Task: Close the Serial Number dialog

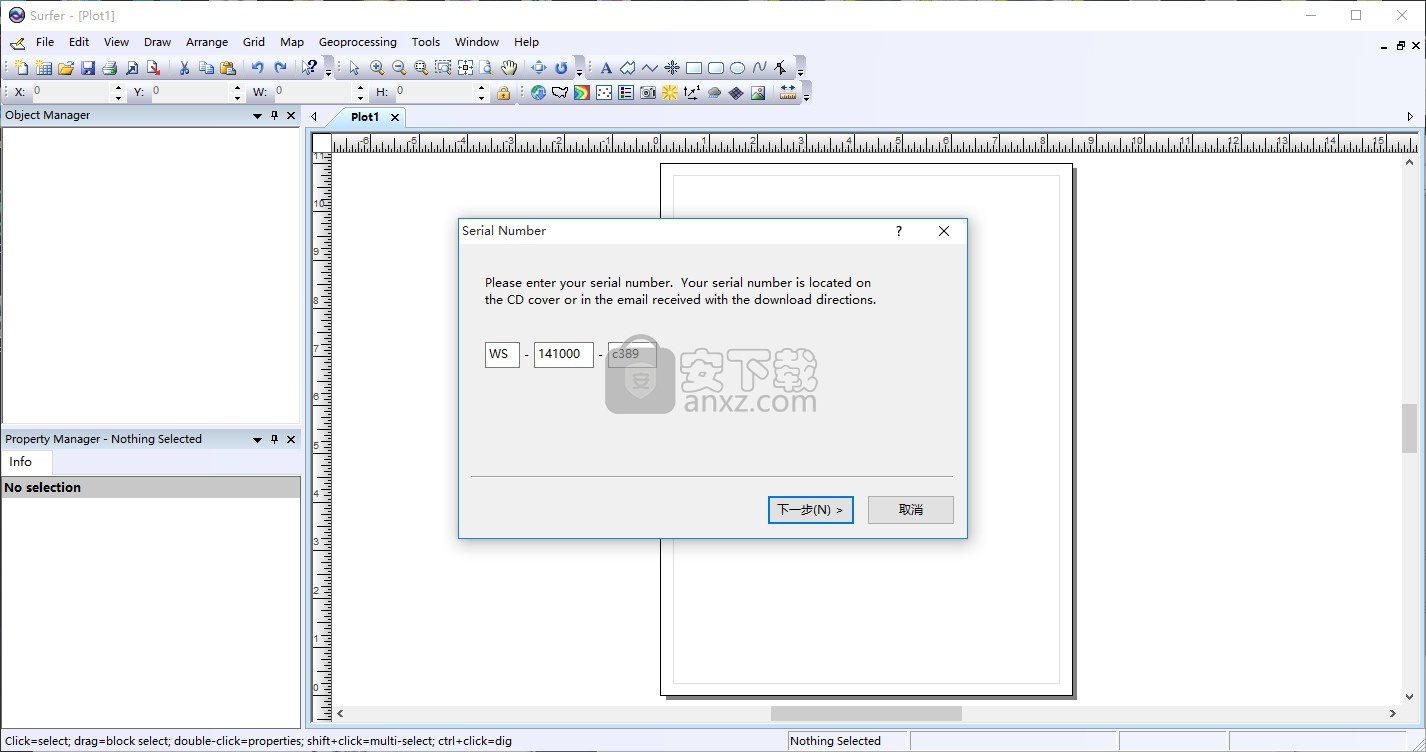Action: (944, 231)
